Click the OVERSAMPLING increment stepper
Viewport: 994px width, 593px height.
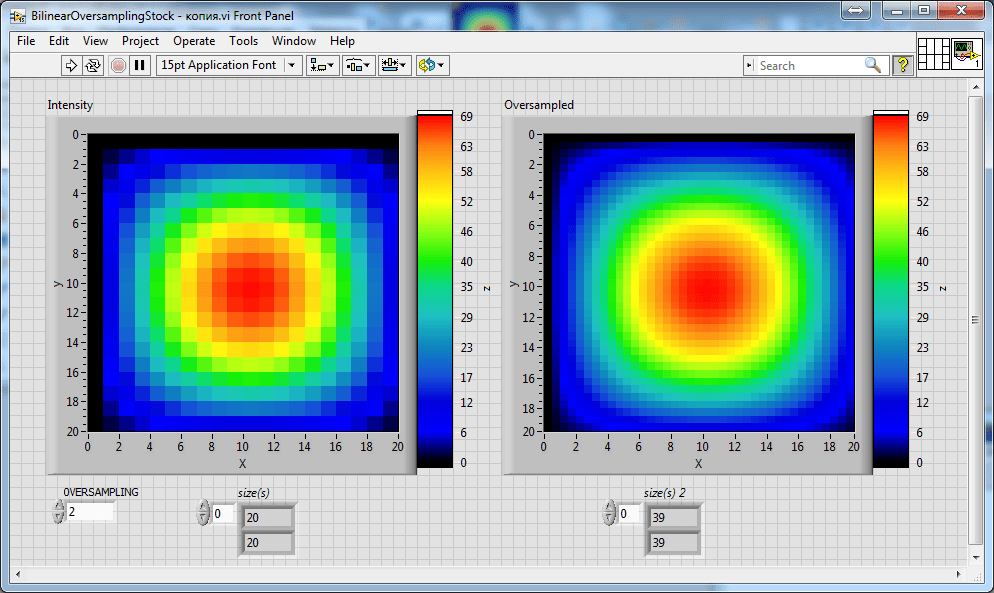[x=59, y=506]
